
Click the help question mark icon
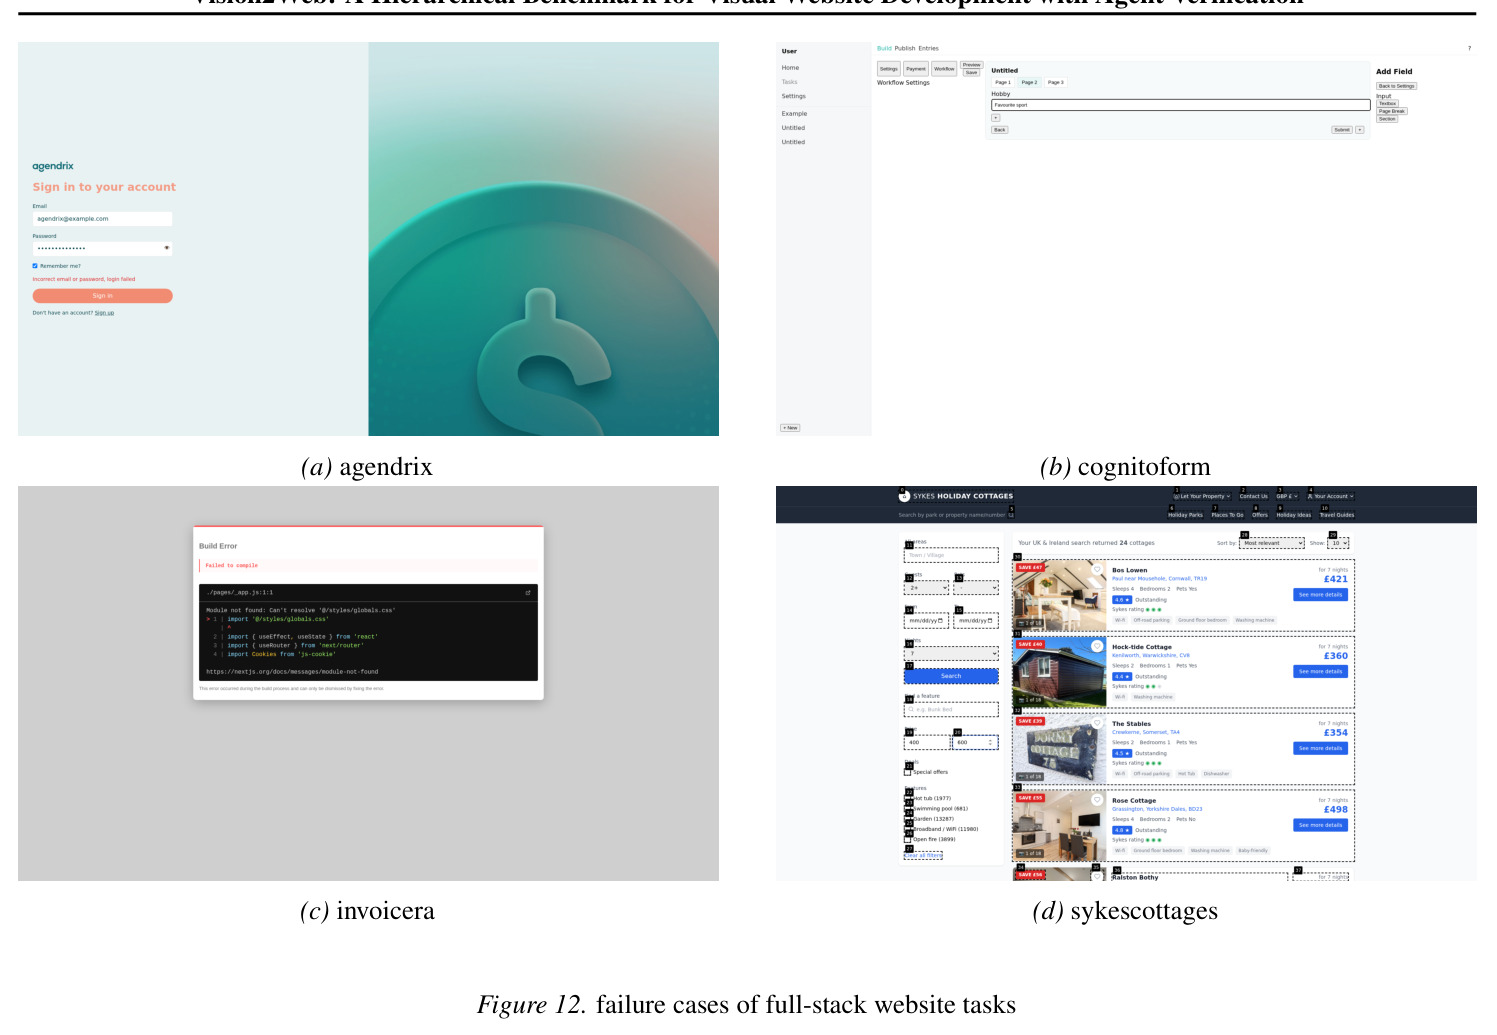coord(1469,48)
